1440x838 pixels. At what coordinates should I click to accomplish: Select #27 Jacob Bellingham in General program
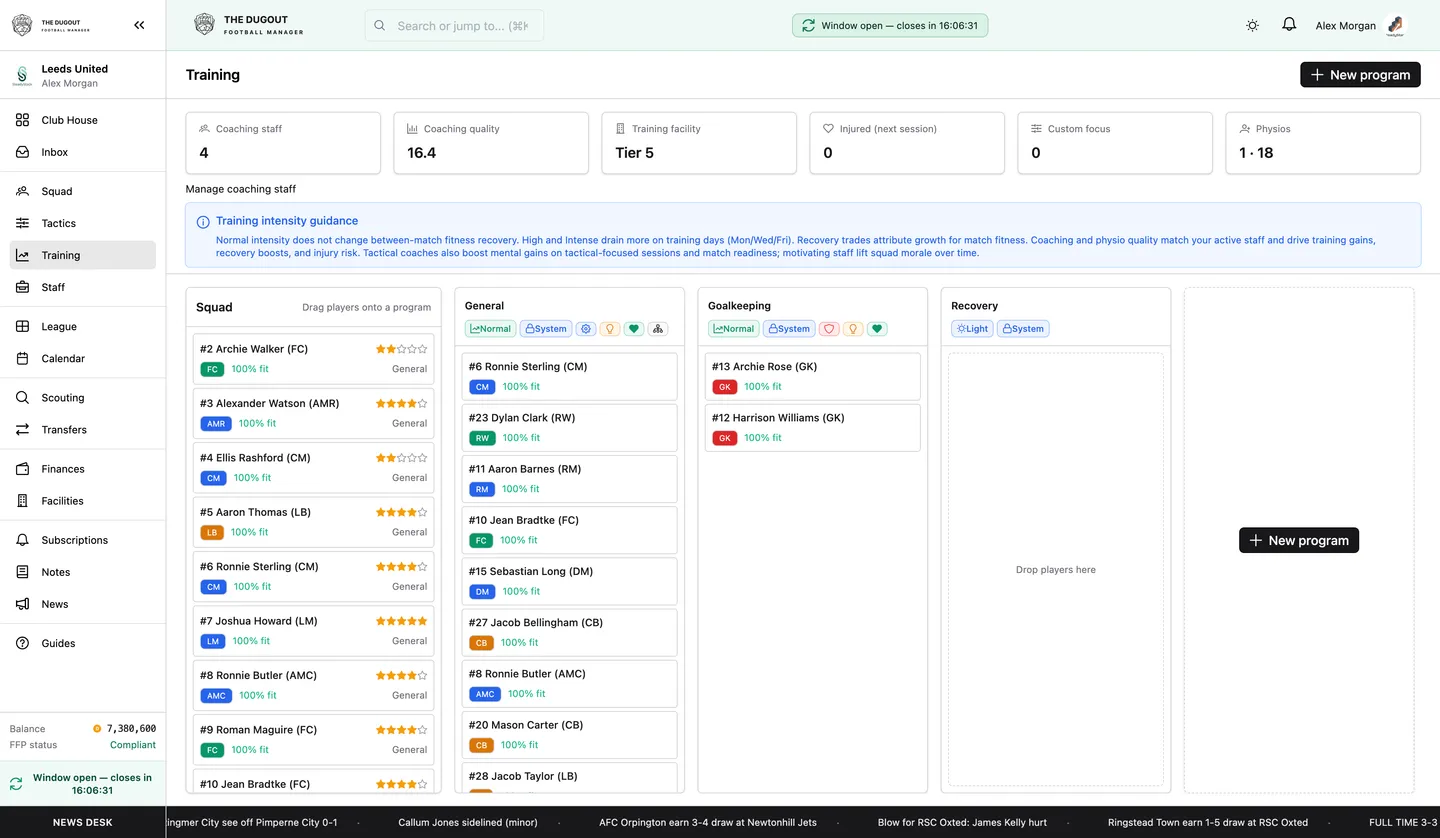click(x=569, y=632)
